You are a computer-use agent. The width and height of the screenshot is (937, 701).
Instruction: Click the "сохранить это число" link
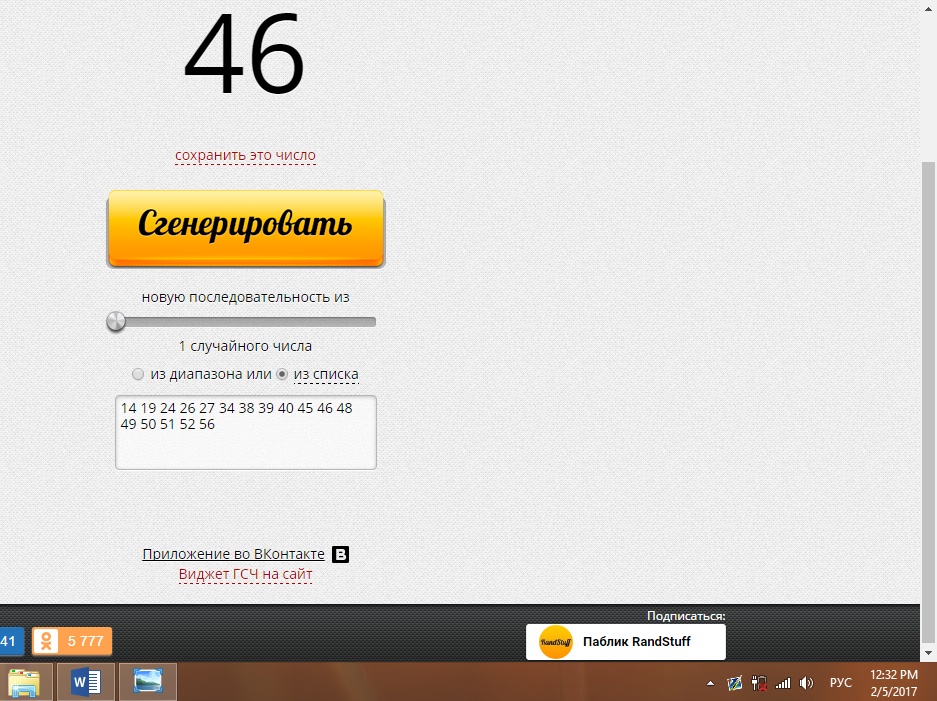pos(245,156)
